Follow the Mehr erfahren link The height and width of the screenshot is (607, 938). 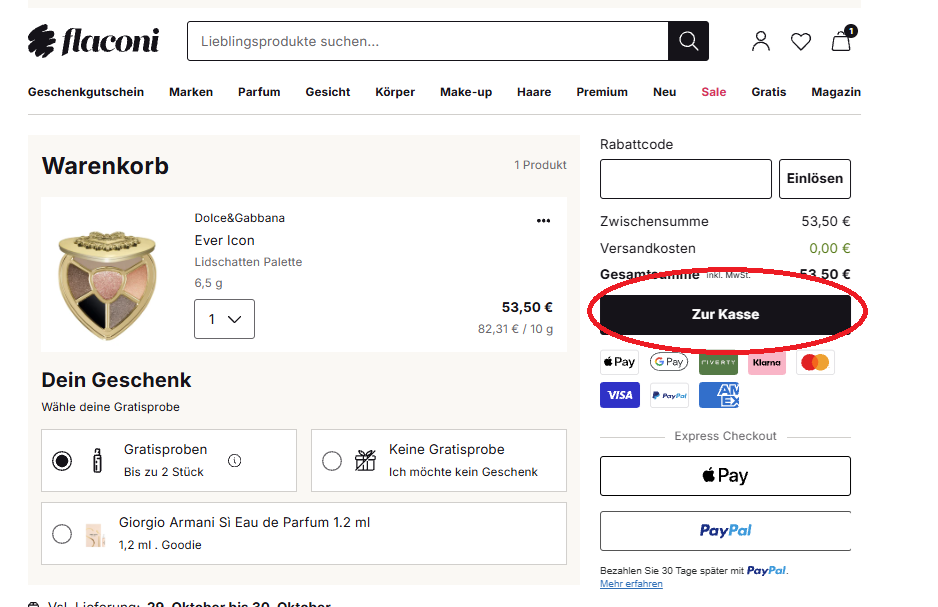click(x=631, y=584)
